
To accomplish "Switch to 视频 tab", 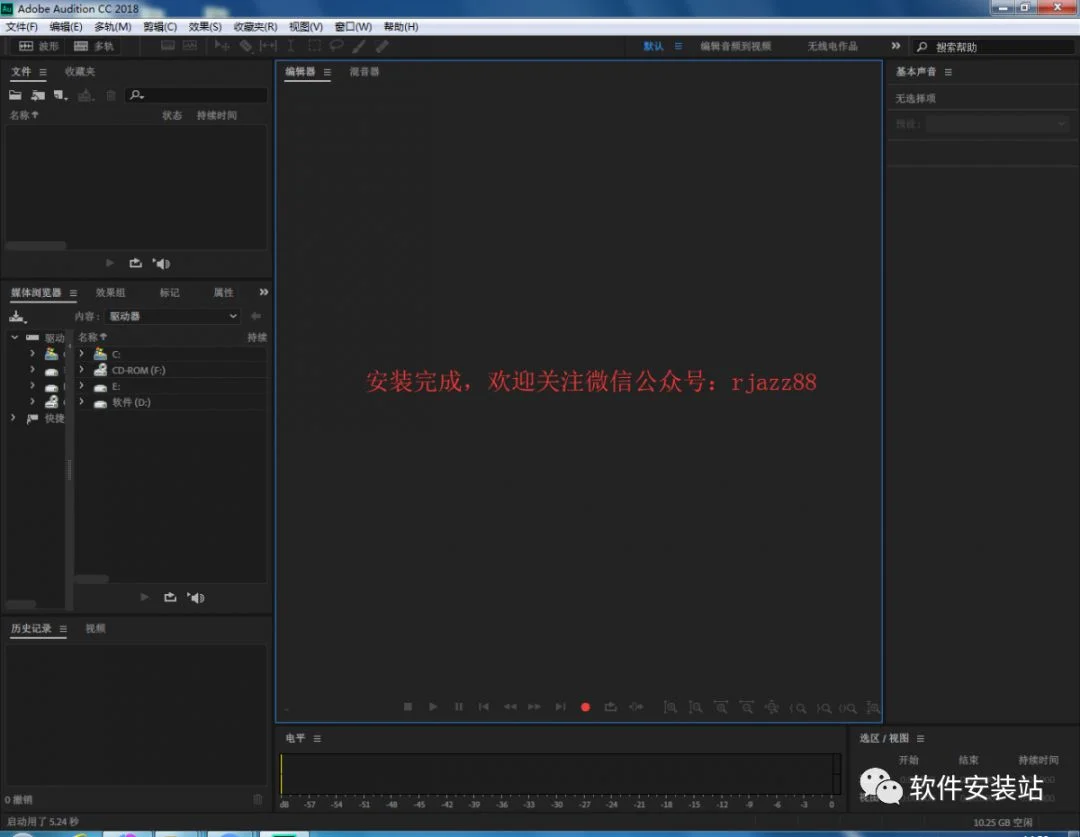I will [x=95, y=628].
